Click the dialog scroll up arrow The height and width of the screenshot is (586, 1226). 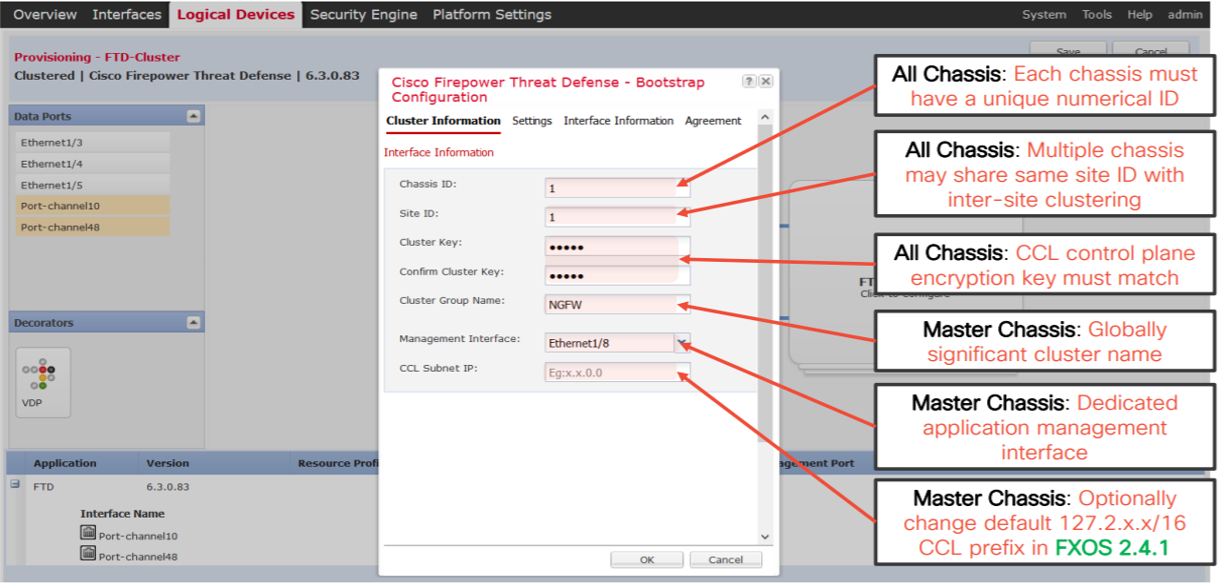(765, 118)
